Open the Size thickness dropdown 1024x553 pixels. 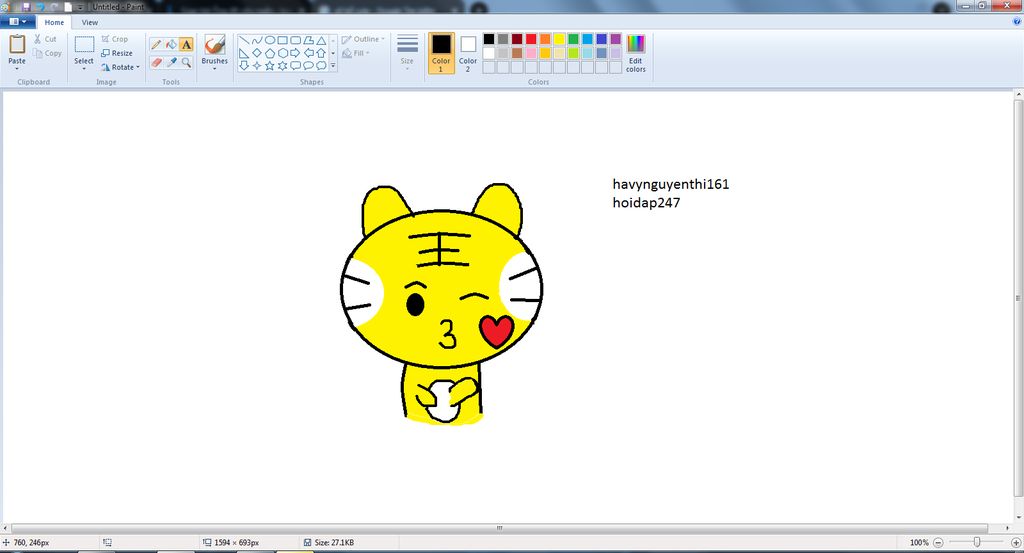[x=407, y=52]
